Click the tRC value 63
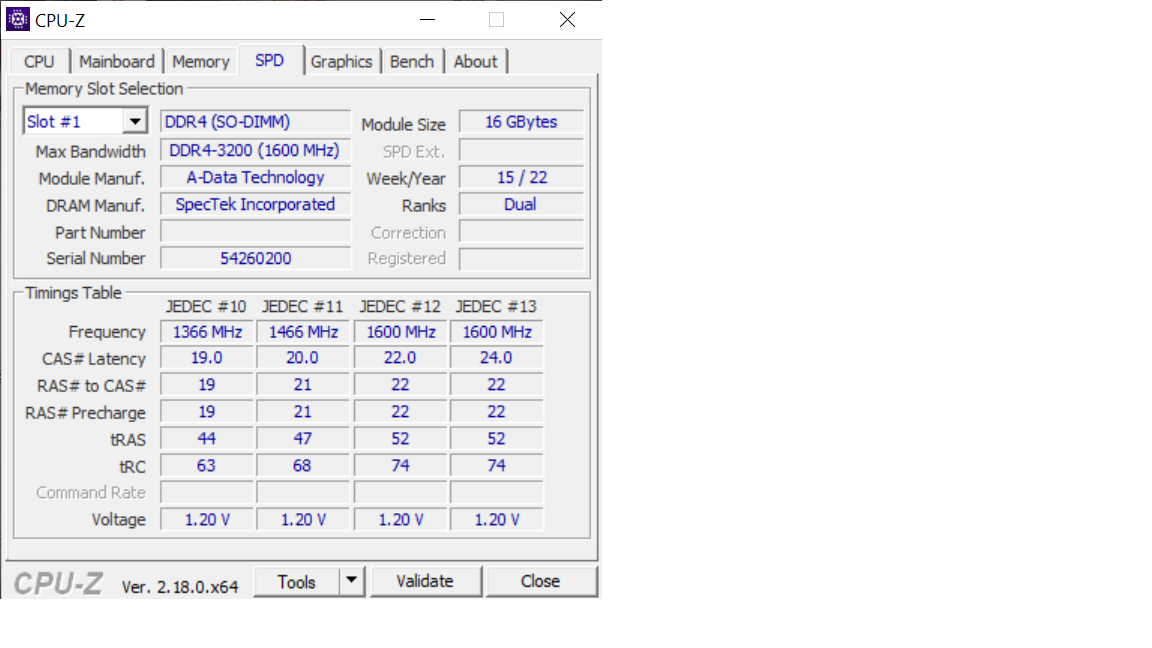Screen dimensions: 1152x648 207,466
